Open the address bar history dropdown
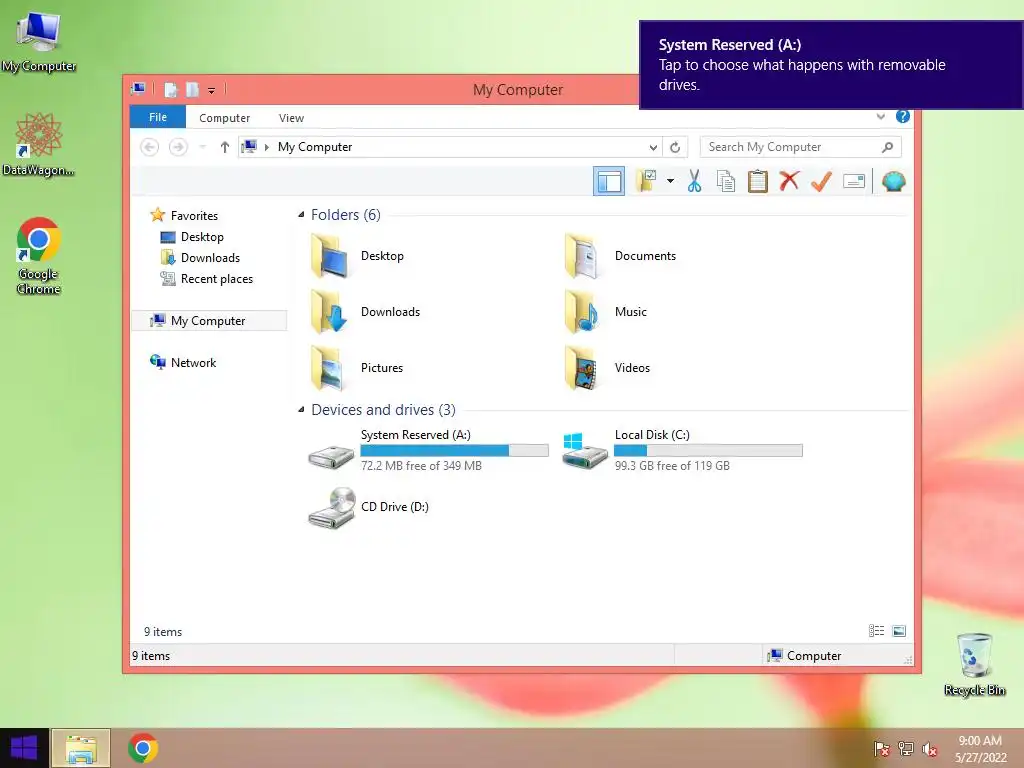The height and width of the screenshot is (768, 1024). tap(652, 147)
